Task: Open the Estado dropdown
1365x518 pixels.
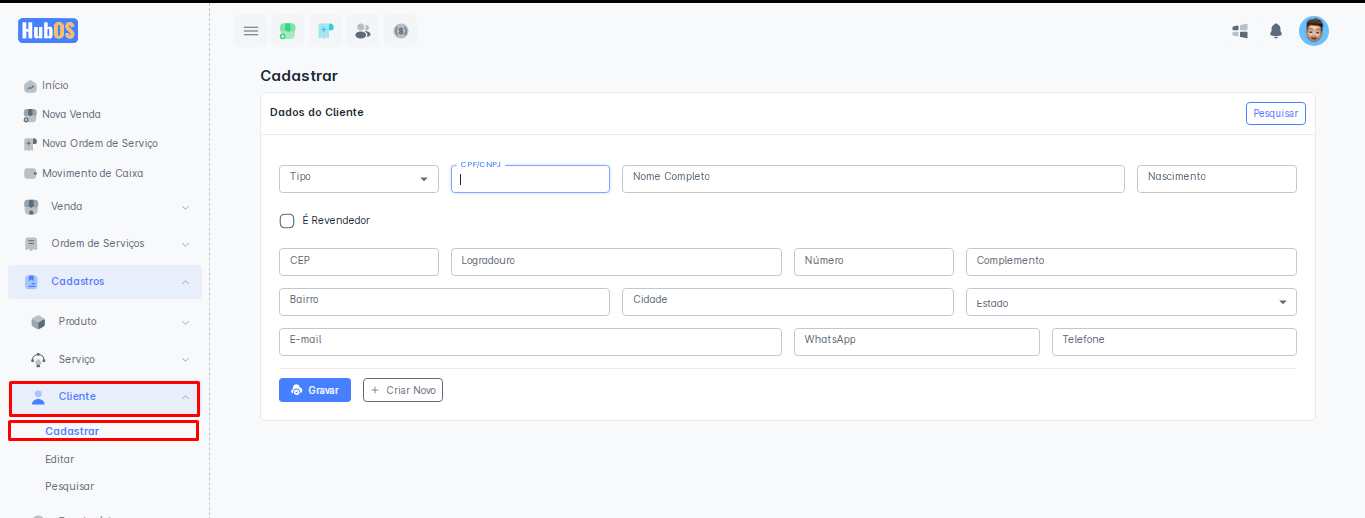Action: (1130, 302)
